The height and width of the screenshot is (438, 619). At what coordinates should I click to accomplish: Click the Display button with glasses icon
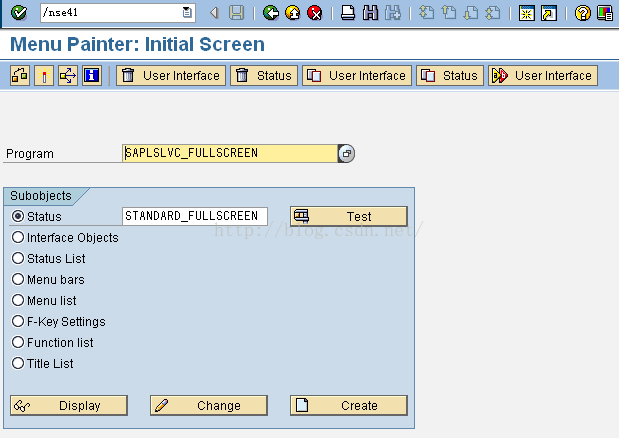point(69,405)
